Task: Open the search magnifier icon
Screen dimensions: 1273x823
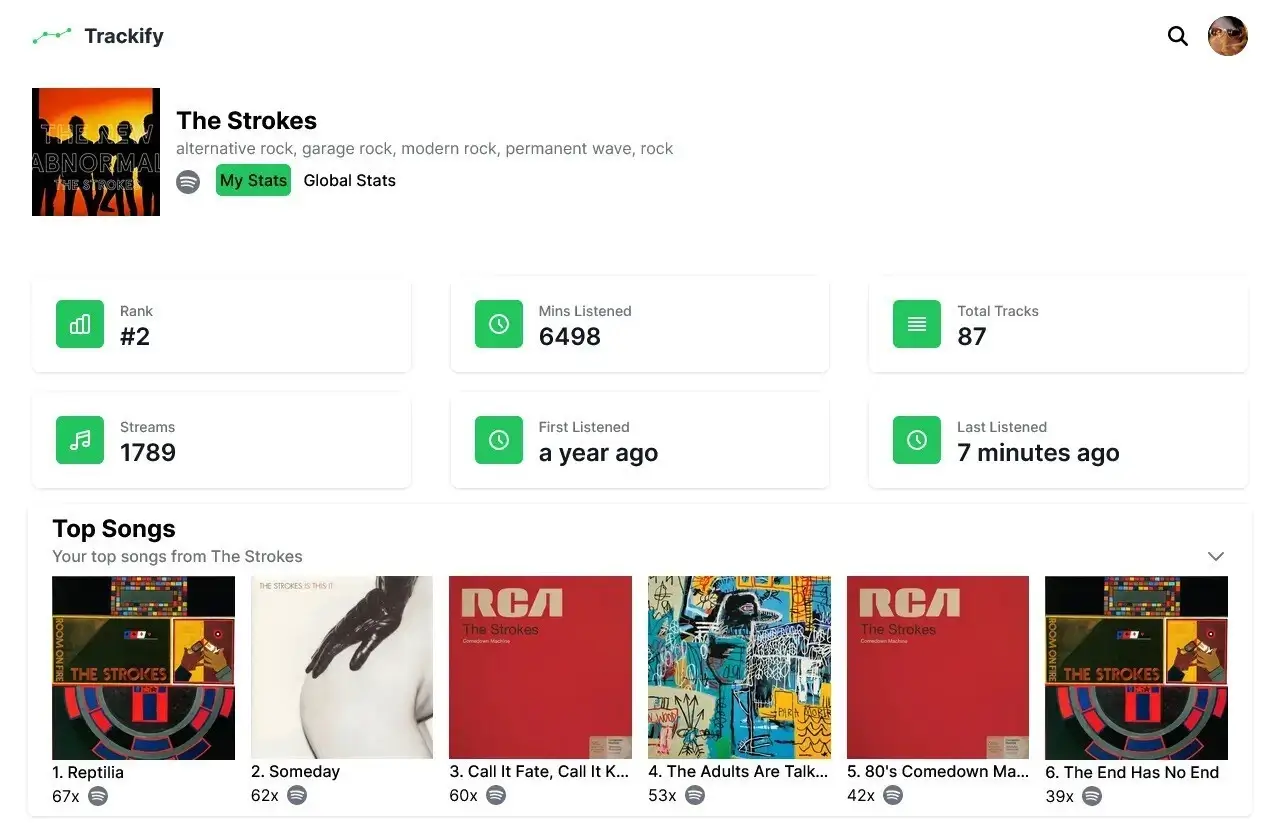Action: [1178, 36]
